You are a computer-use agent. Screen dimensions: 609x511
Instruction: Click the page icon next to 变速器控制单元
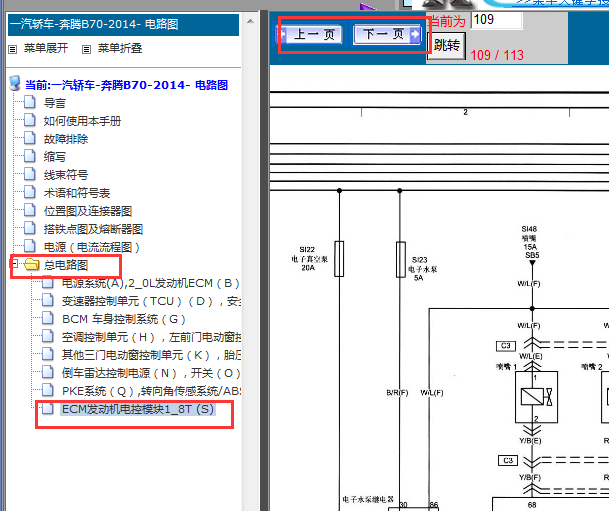(x=48, y=301)
